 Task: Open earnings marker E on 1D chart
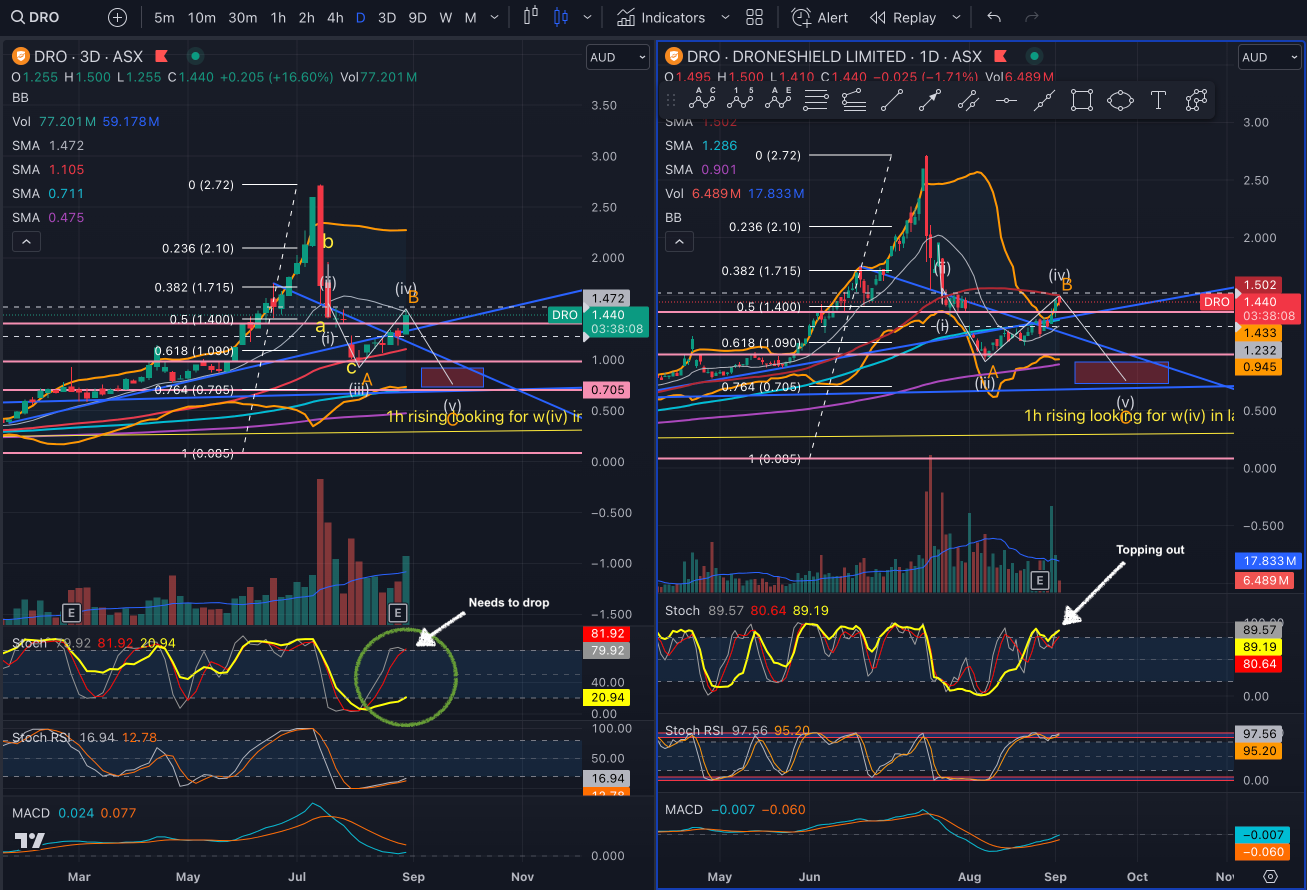point(1039,580)
